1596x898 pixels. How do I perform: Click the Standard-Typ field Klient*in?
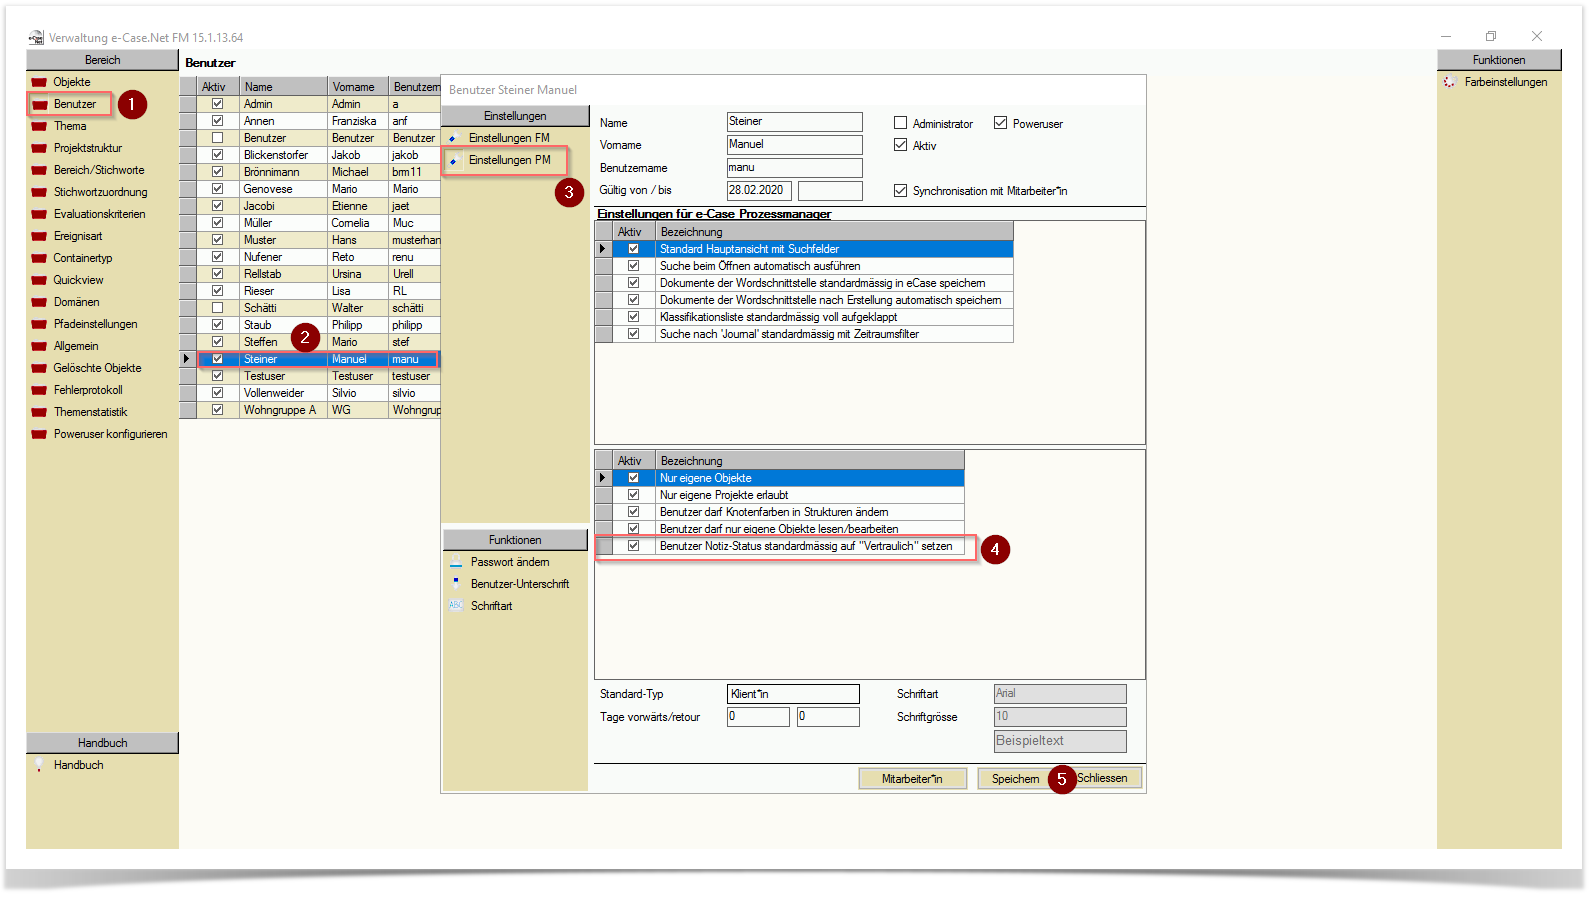pos(793,694)
